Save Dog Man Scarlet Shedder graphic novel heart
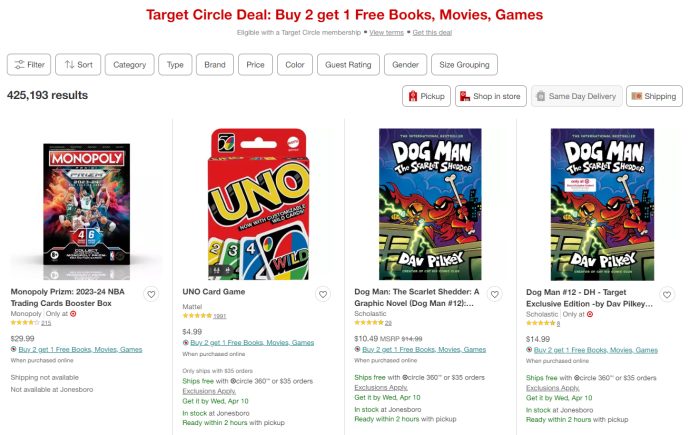Image resolution: width=700 pixels, height=435 pixels. click(x=496, y=294)
